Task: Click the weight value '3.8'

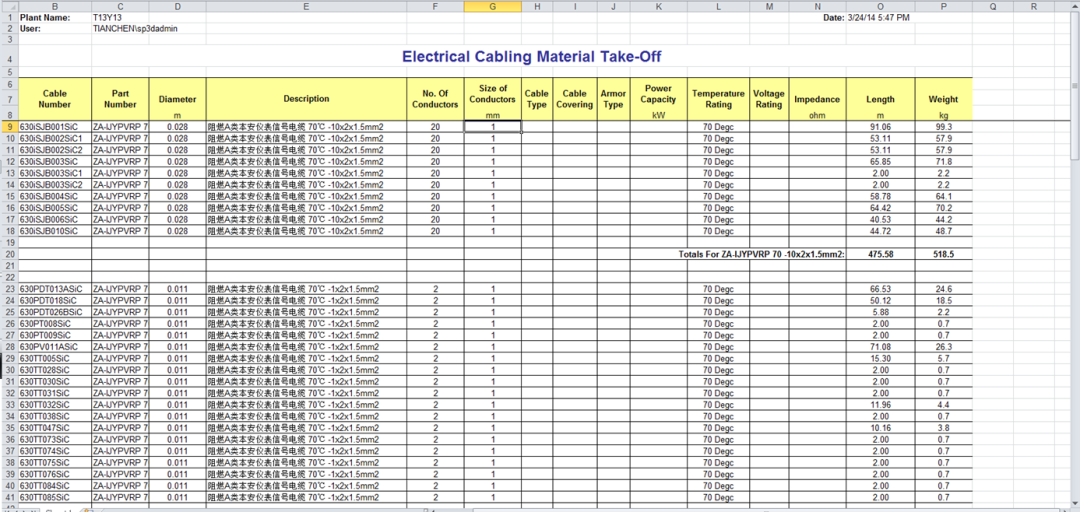Action: click(x=943, y=427)
